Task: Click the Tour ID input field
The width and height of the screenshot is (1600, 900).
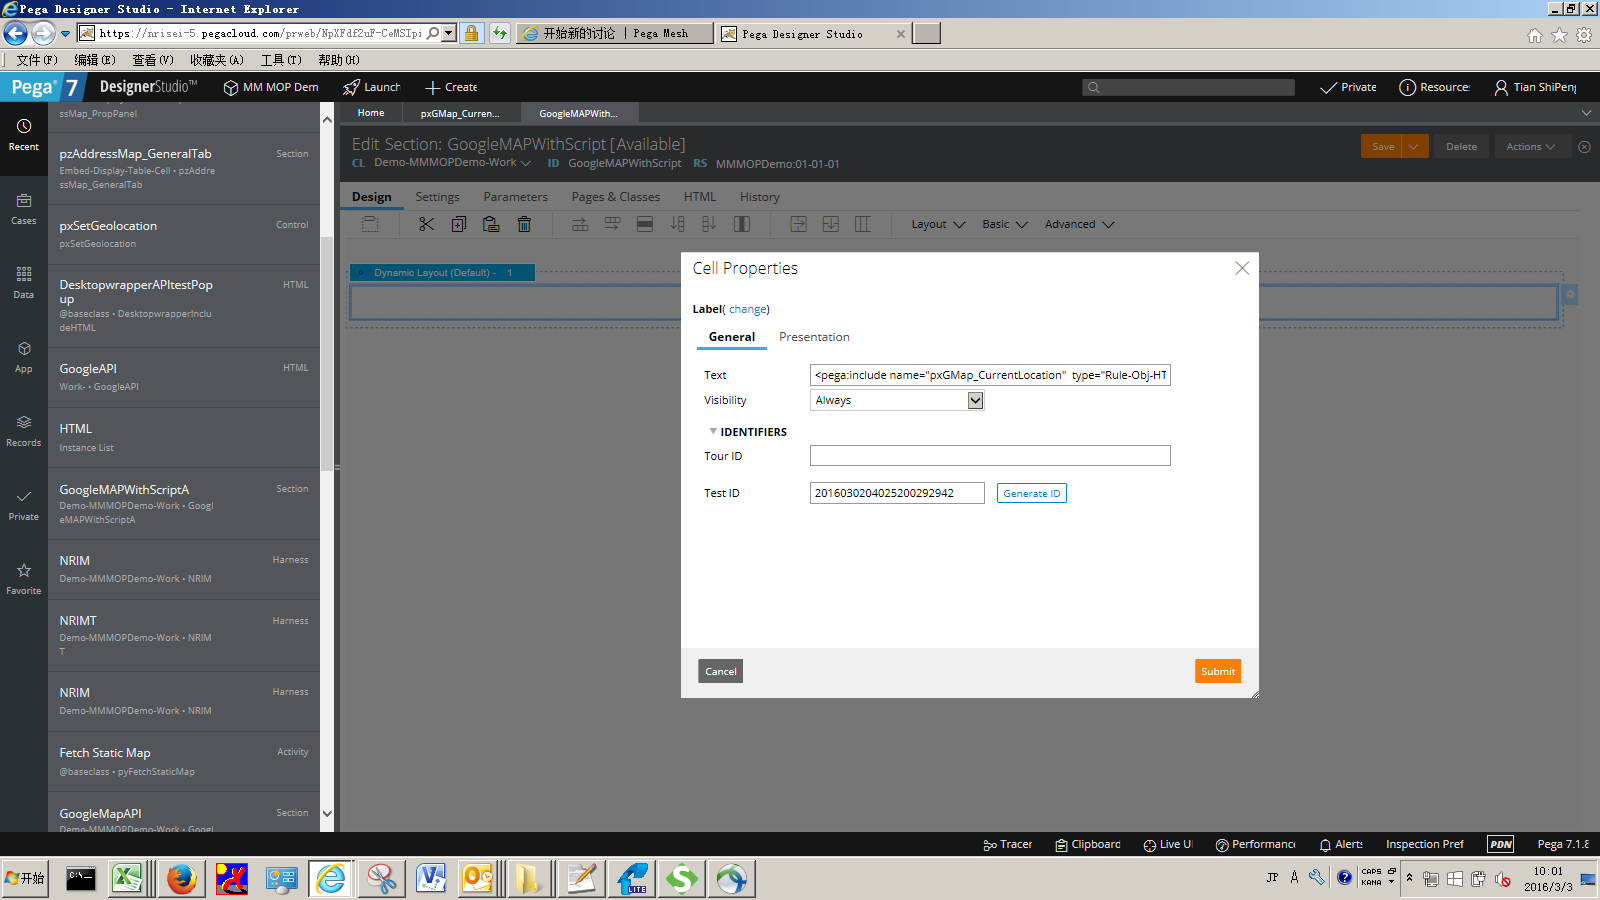Action: tap(990, 456)
